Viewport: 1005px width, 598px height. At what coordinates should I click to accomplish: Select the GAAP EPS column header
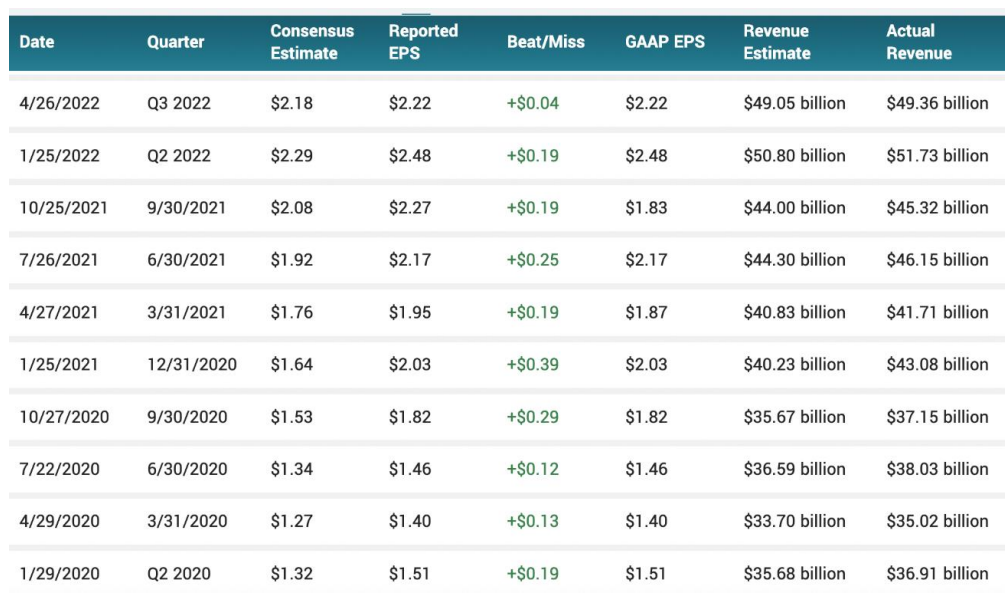(x=665, y=42)
